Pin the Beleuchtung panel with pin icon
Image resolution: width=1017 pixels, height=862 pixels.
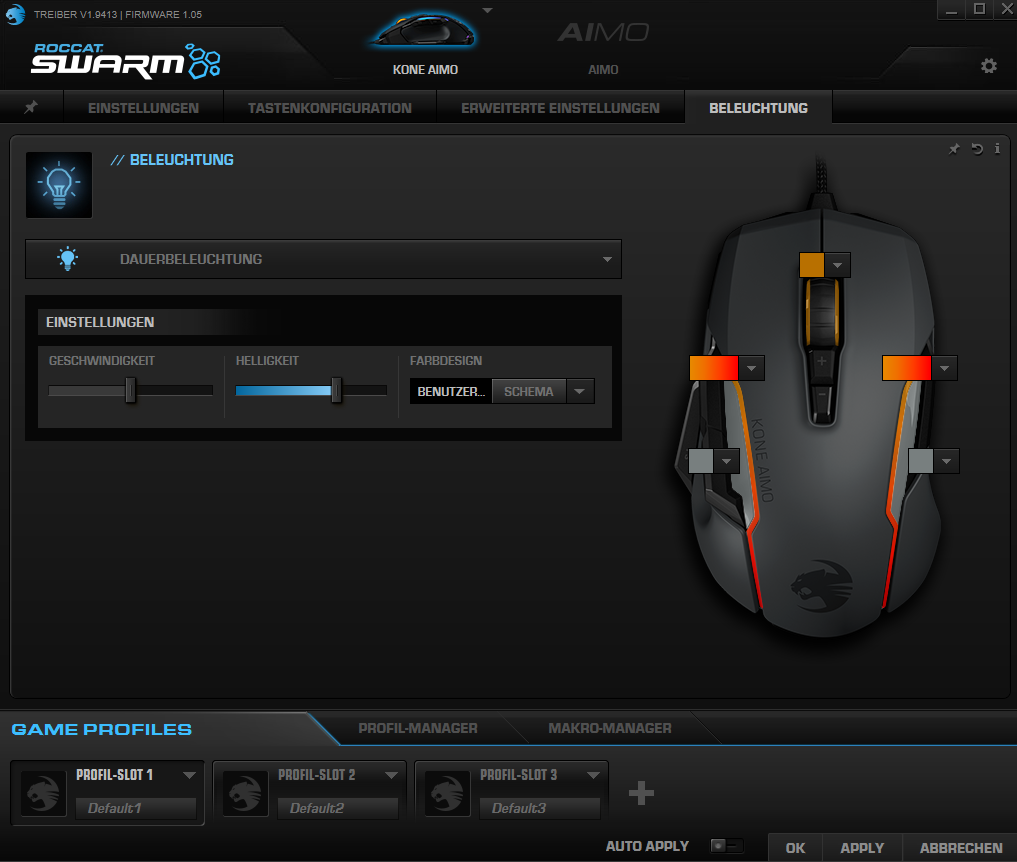coord(954,149)
